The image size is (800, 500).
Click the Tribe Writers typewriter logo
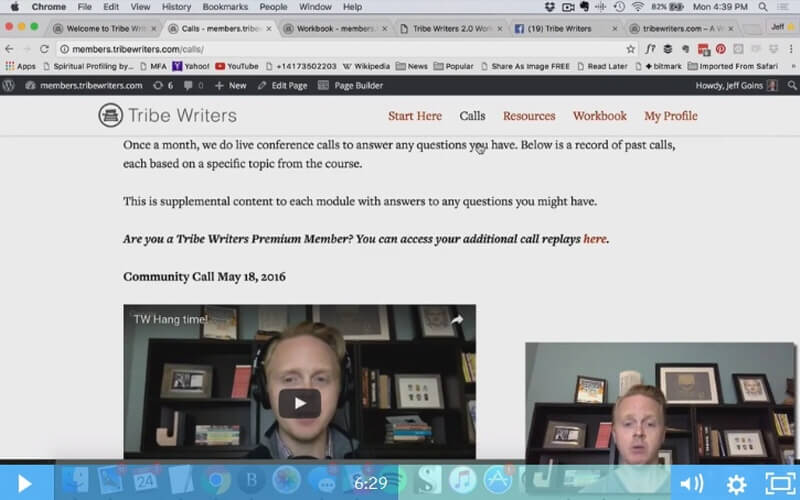[110, 115]
